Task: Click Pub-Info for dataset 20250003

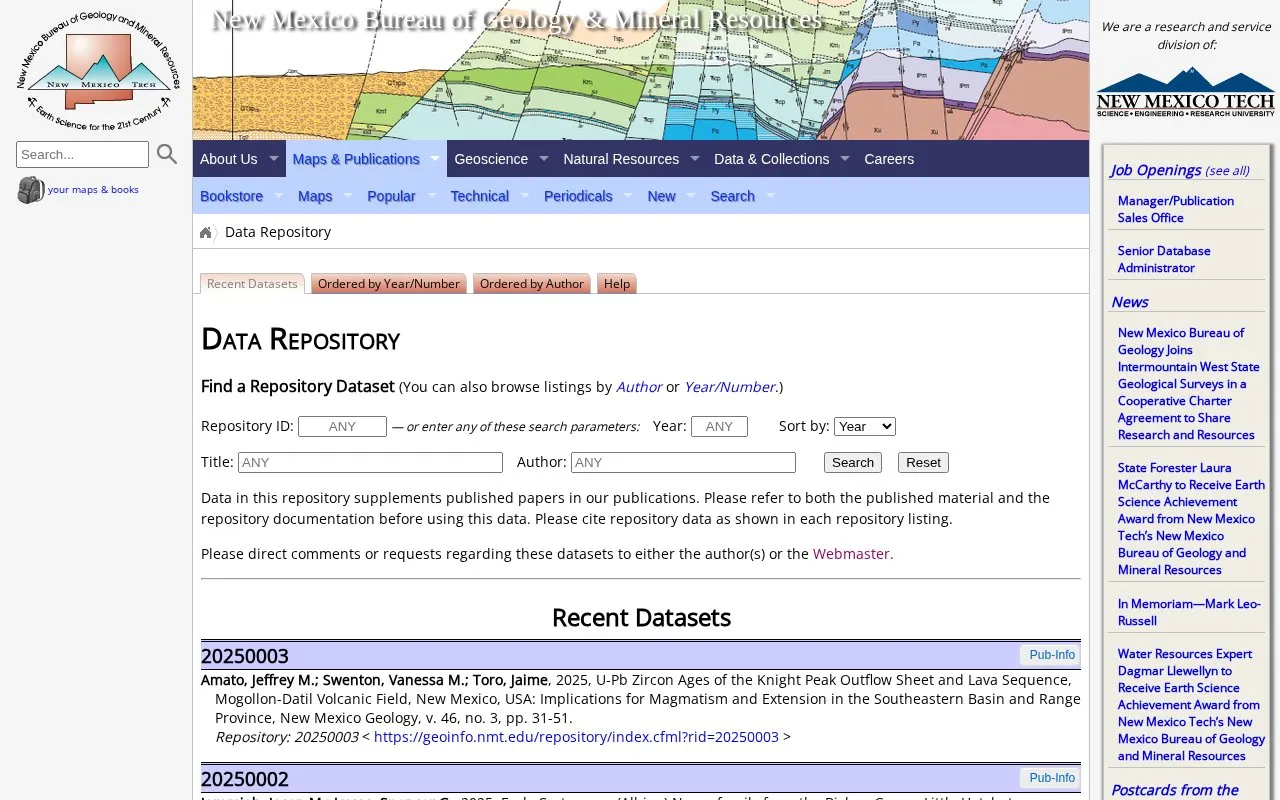Action: click(x=1052, y=655)
